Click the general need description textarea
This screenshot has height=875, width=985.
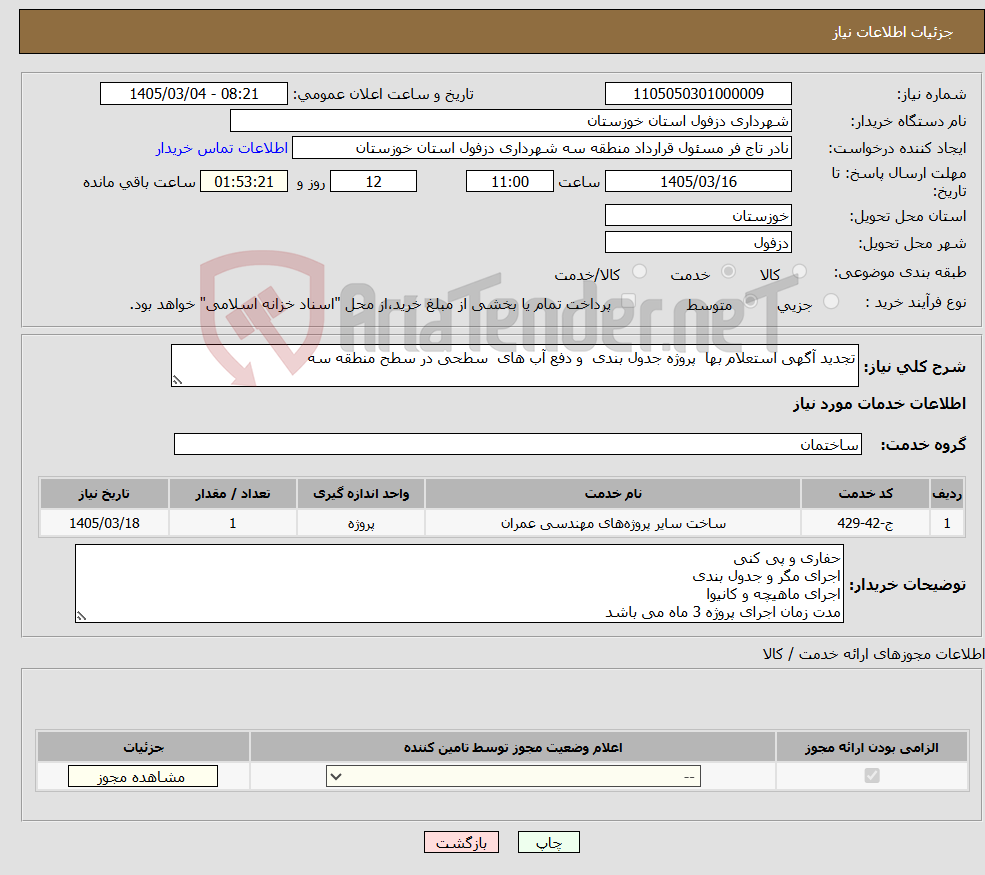coord(514,366)
